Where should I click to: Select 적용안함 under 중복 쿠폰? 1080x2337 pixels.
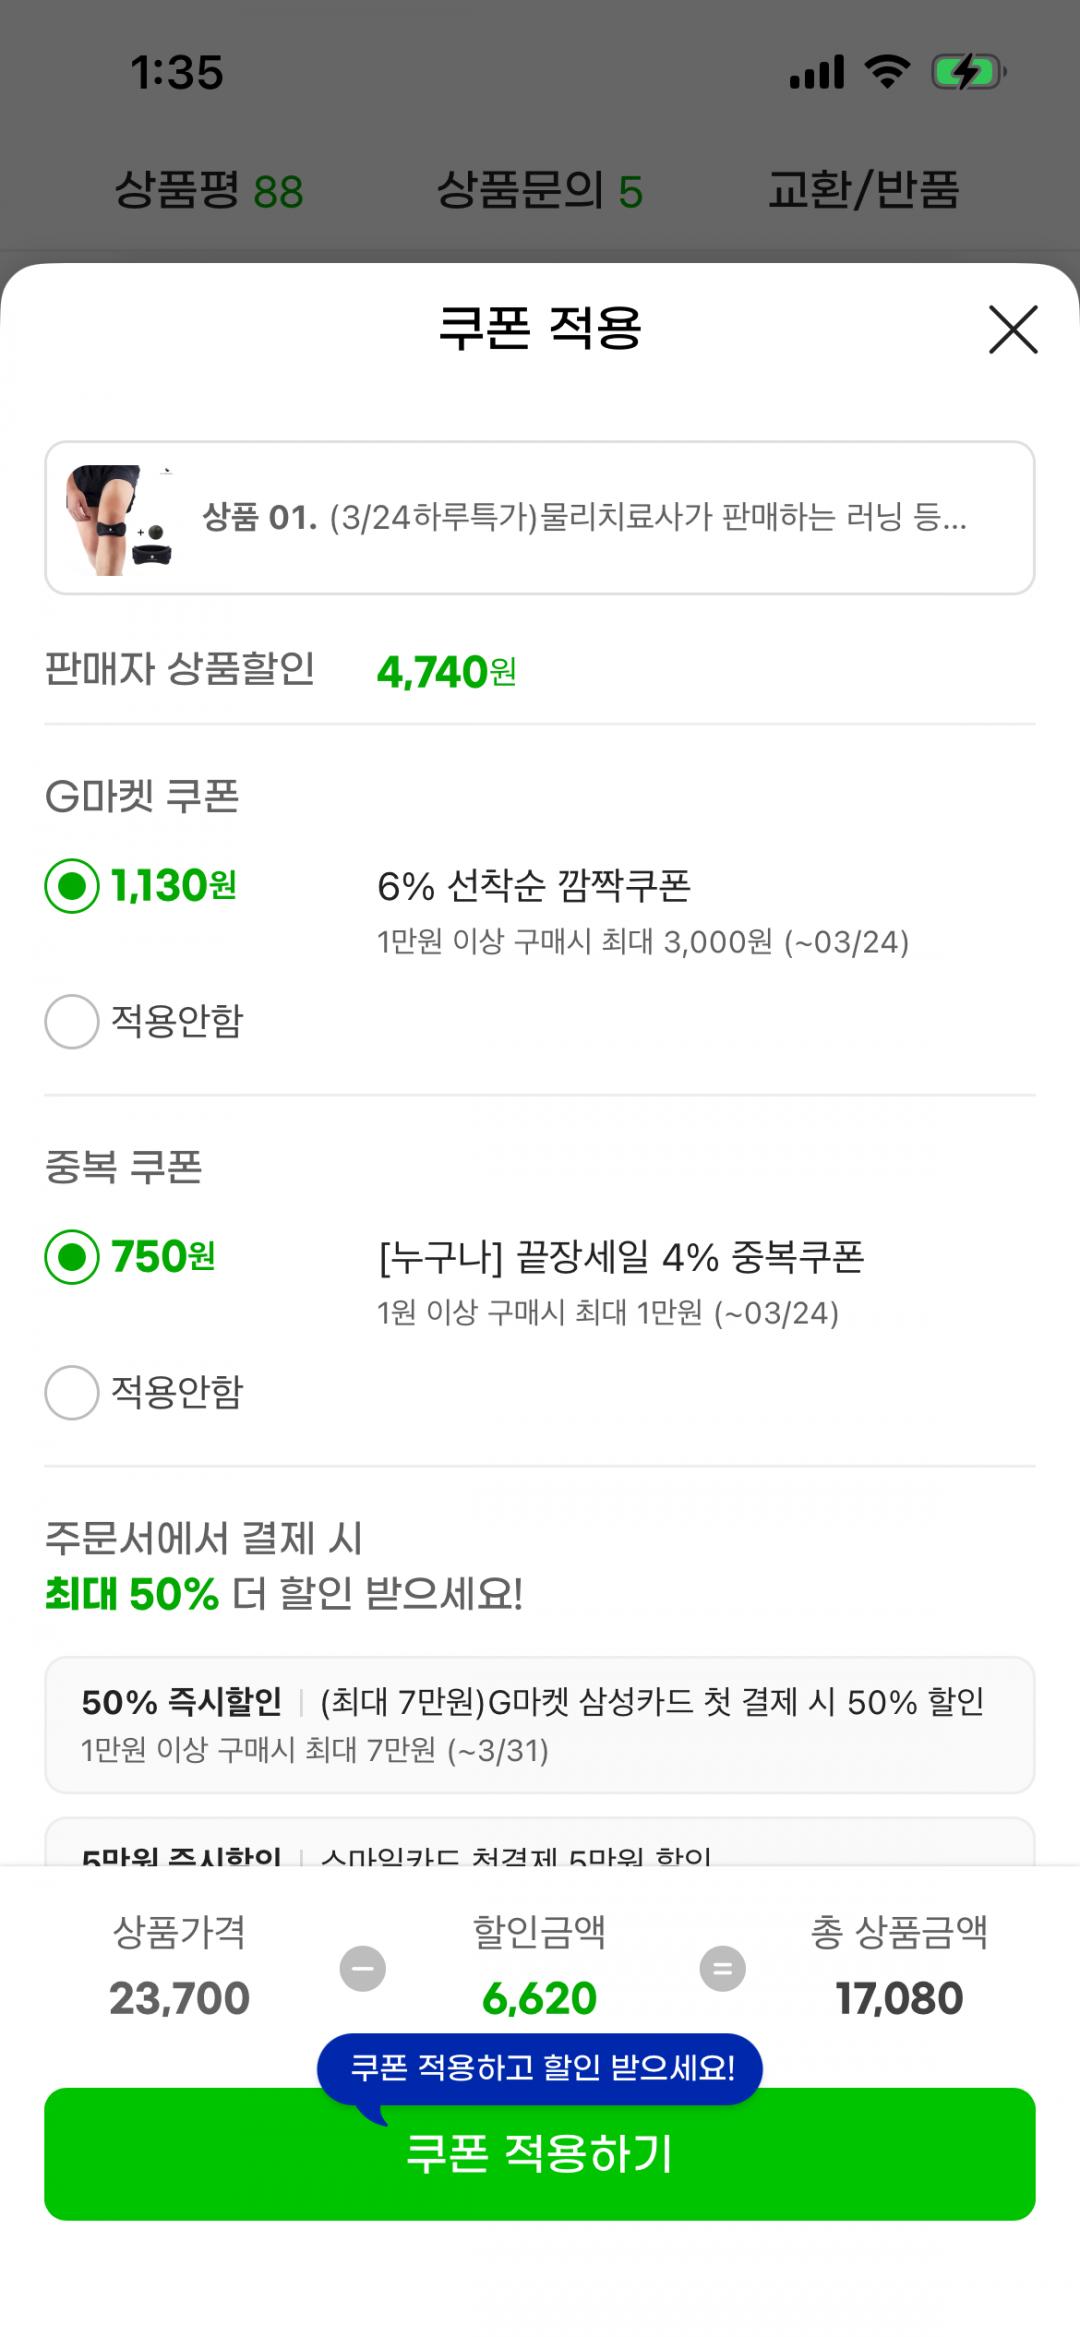coord(72,1392)
